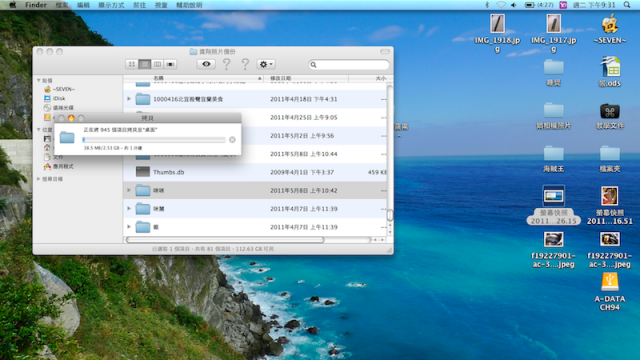Viewport: 640px width, 360px height.
Task: Open the Action gear dropdown menu
Action: [266, 64]
